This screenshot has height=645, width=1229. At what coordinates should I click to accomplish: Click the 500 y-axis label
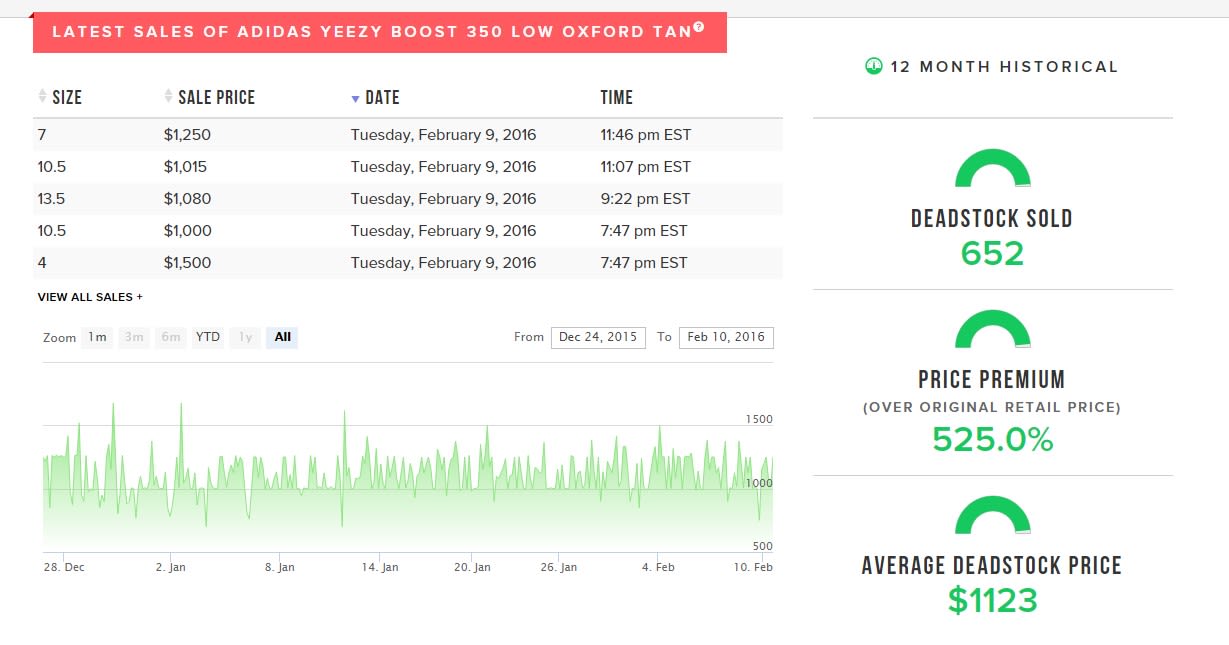tap(762, 546)
